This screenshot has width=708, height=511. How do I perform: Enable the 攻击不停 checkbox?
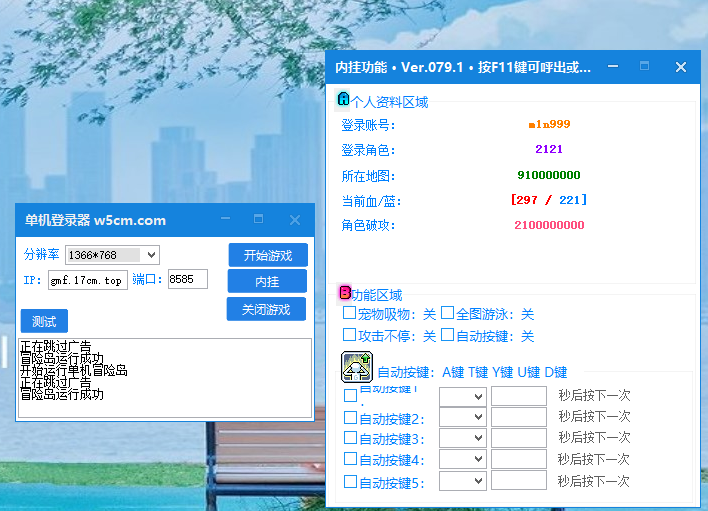pyautogui.click(x=349, y=335)
